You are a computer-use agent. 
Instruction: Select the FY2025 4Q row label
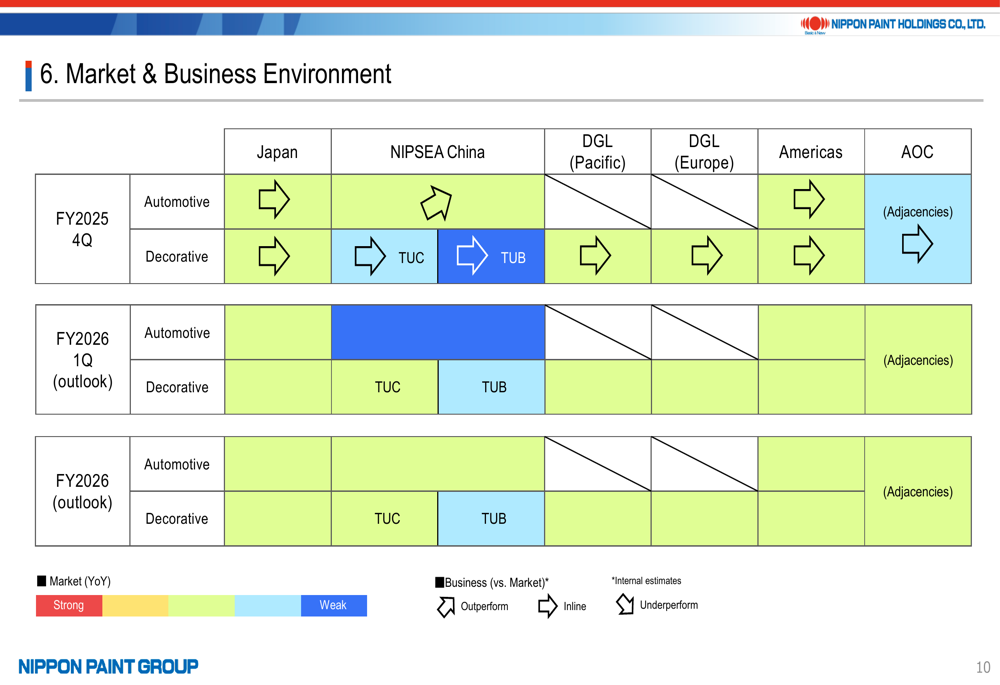(x=82, y=229)
